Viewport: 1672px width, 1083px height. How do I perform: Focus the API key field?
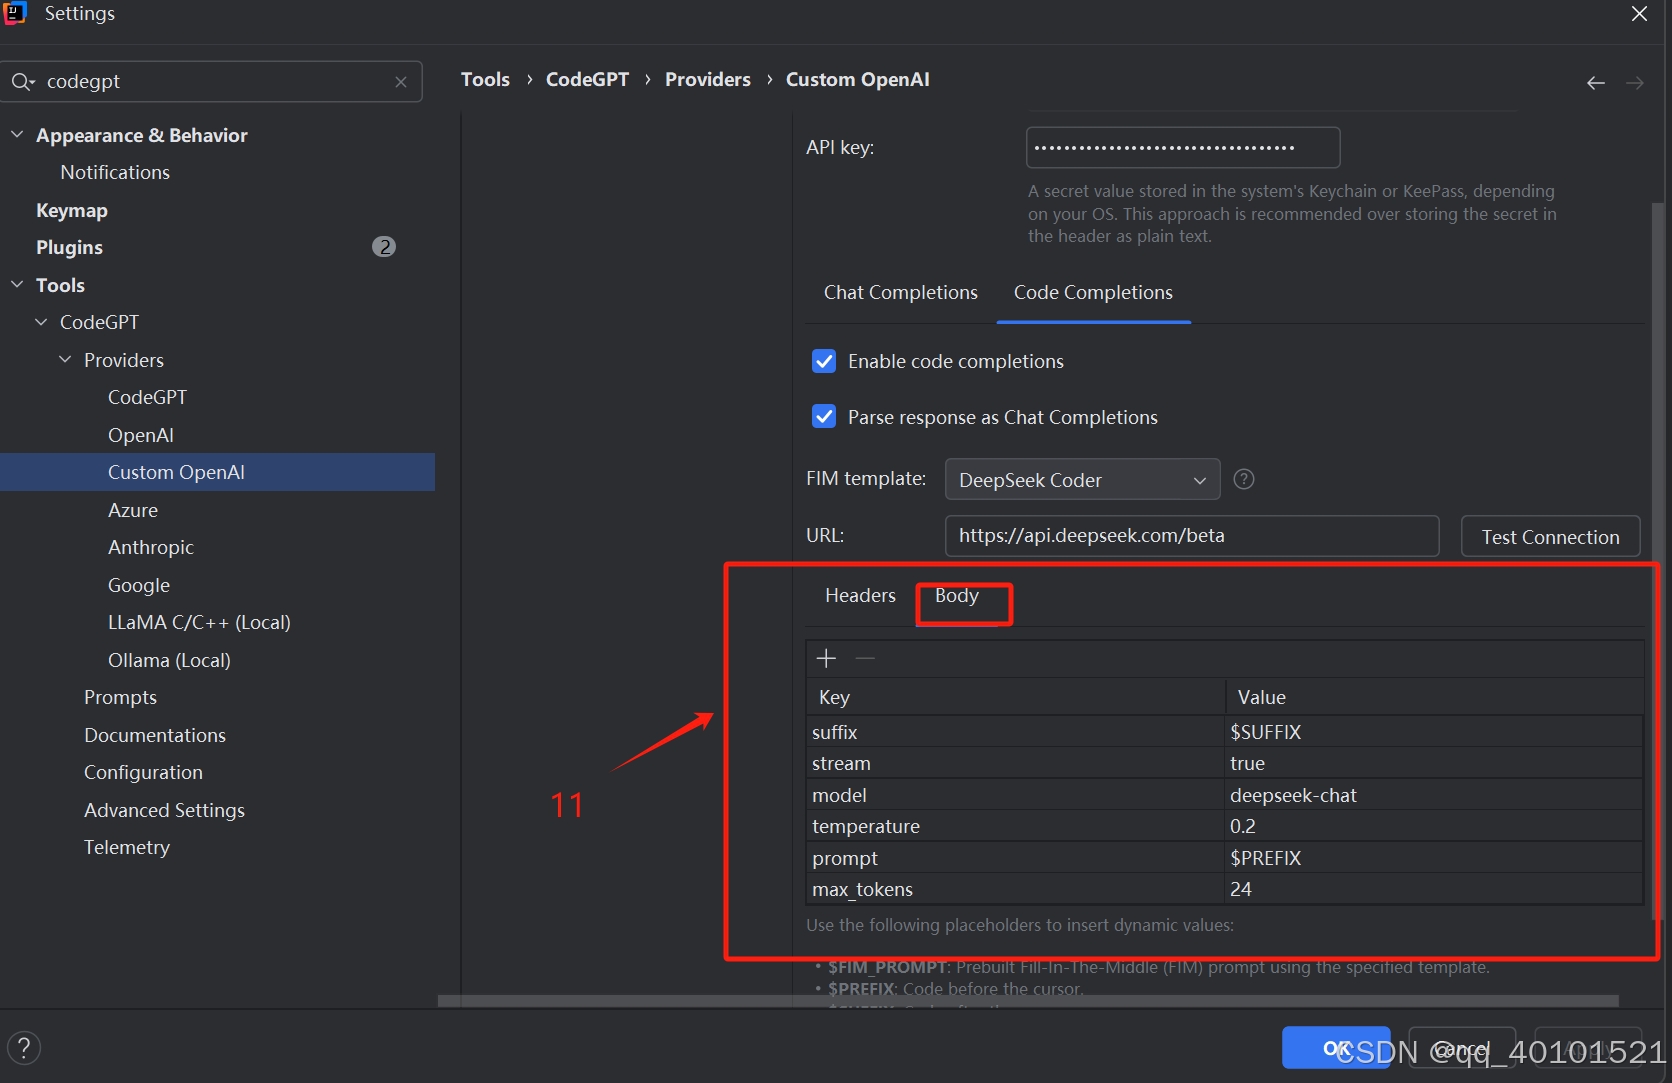pyautogui.click(x=1183, y=148)
